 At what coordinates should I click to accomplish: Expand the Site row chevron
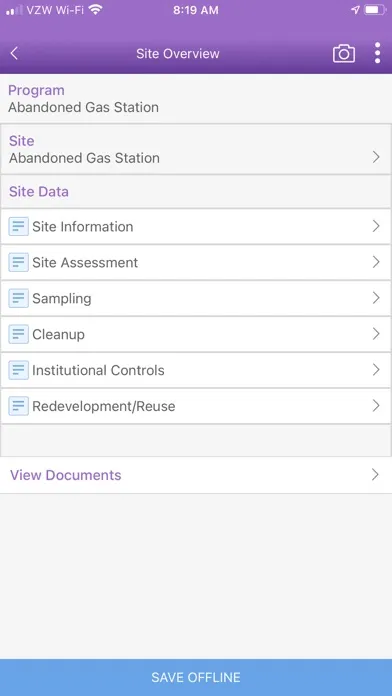coord(376,157)
